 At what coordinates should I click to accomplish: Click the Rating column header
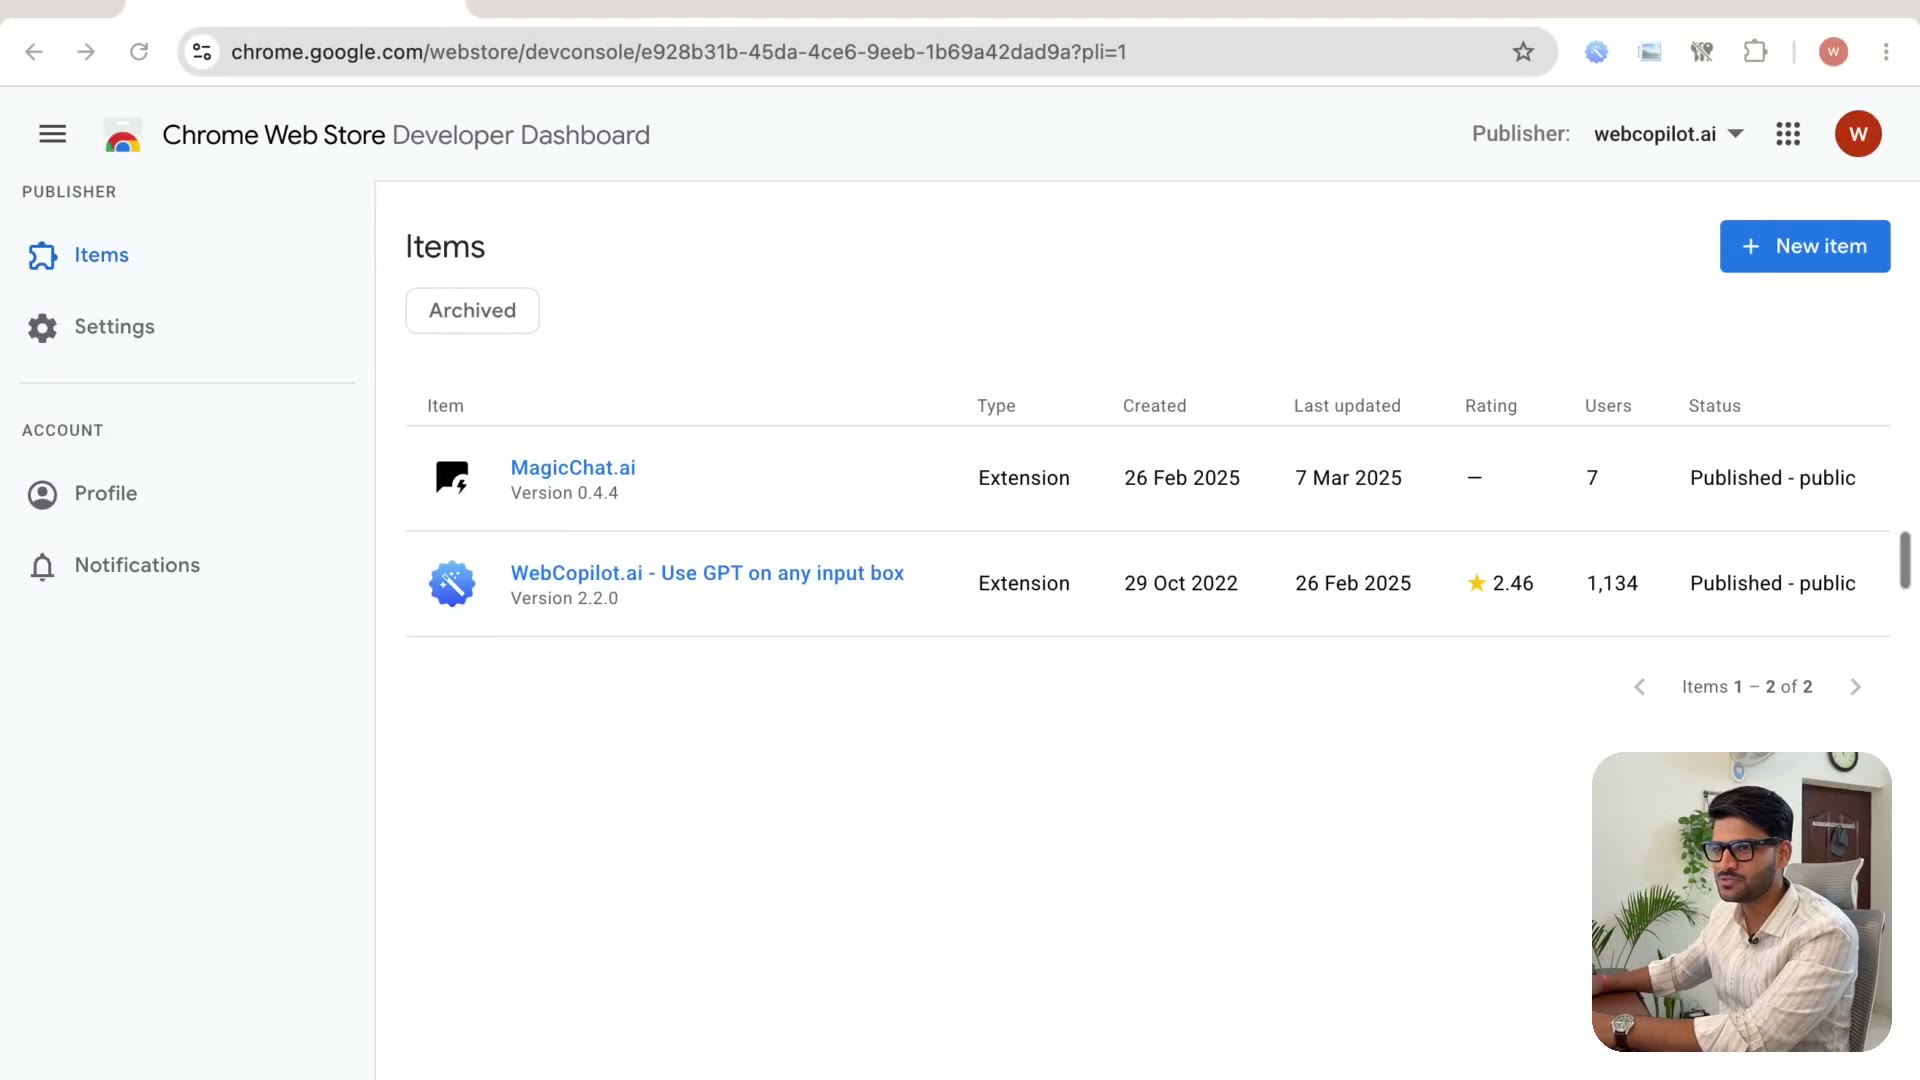point(1491,406)
